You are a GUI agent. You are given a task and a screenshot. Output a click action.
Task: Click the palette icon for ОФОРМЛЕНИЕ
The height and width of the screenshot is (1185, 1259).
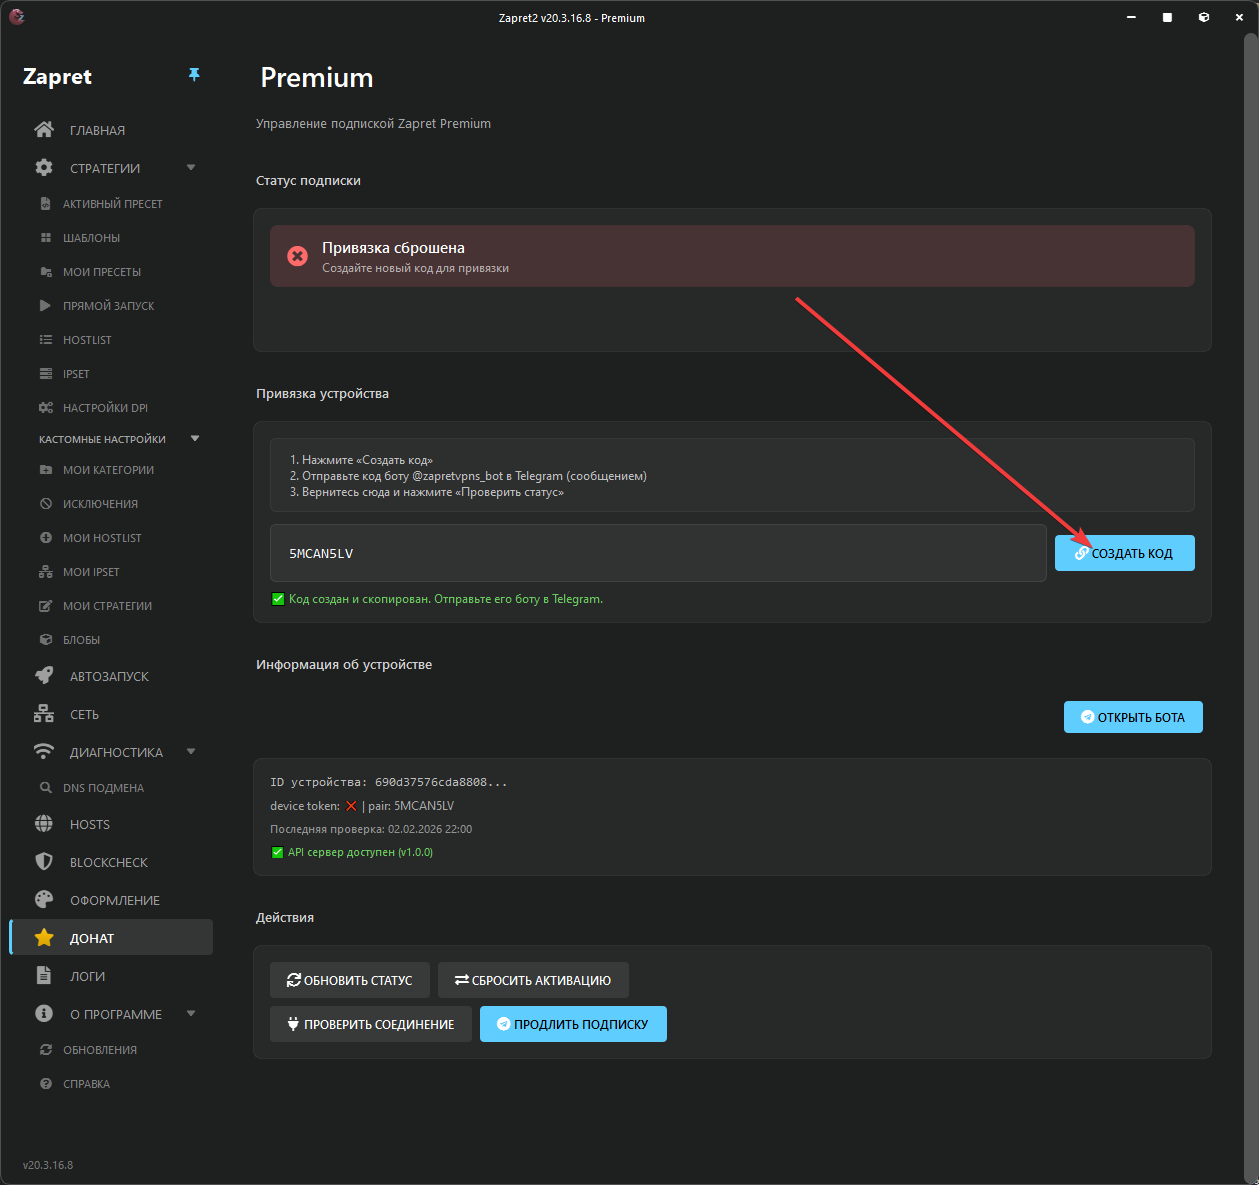pyautogui.click(x=44, y=900)
